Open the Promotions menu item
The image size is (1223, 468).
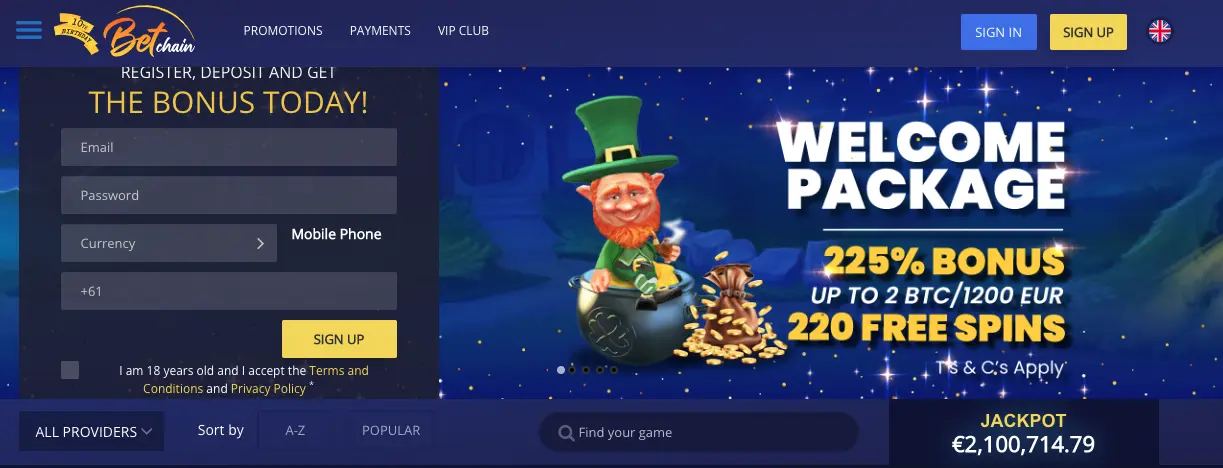tap(283, 31)
